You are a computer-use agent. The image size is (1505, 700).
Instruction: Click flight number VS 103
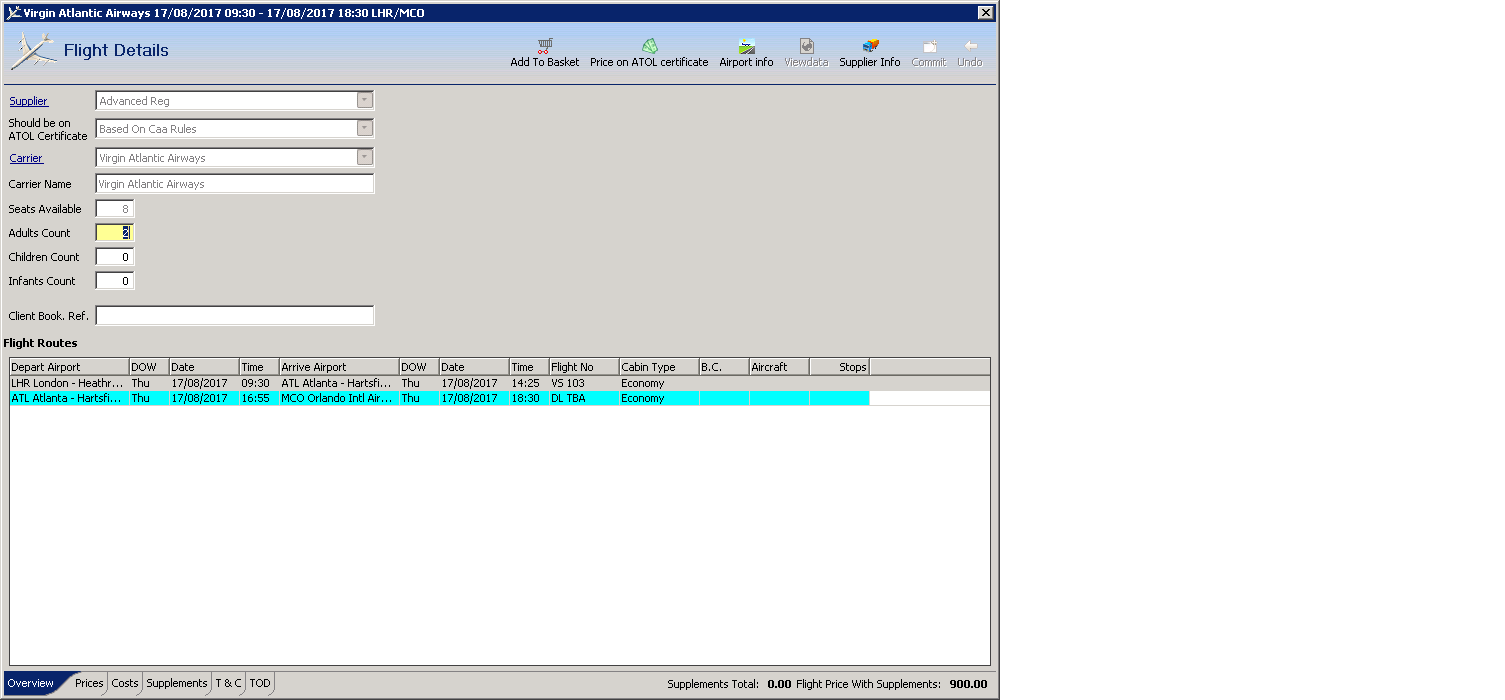[568, 383]
